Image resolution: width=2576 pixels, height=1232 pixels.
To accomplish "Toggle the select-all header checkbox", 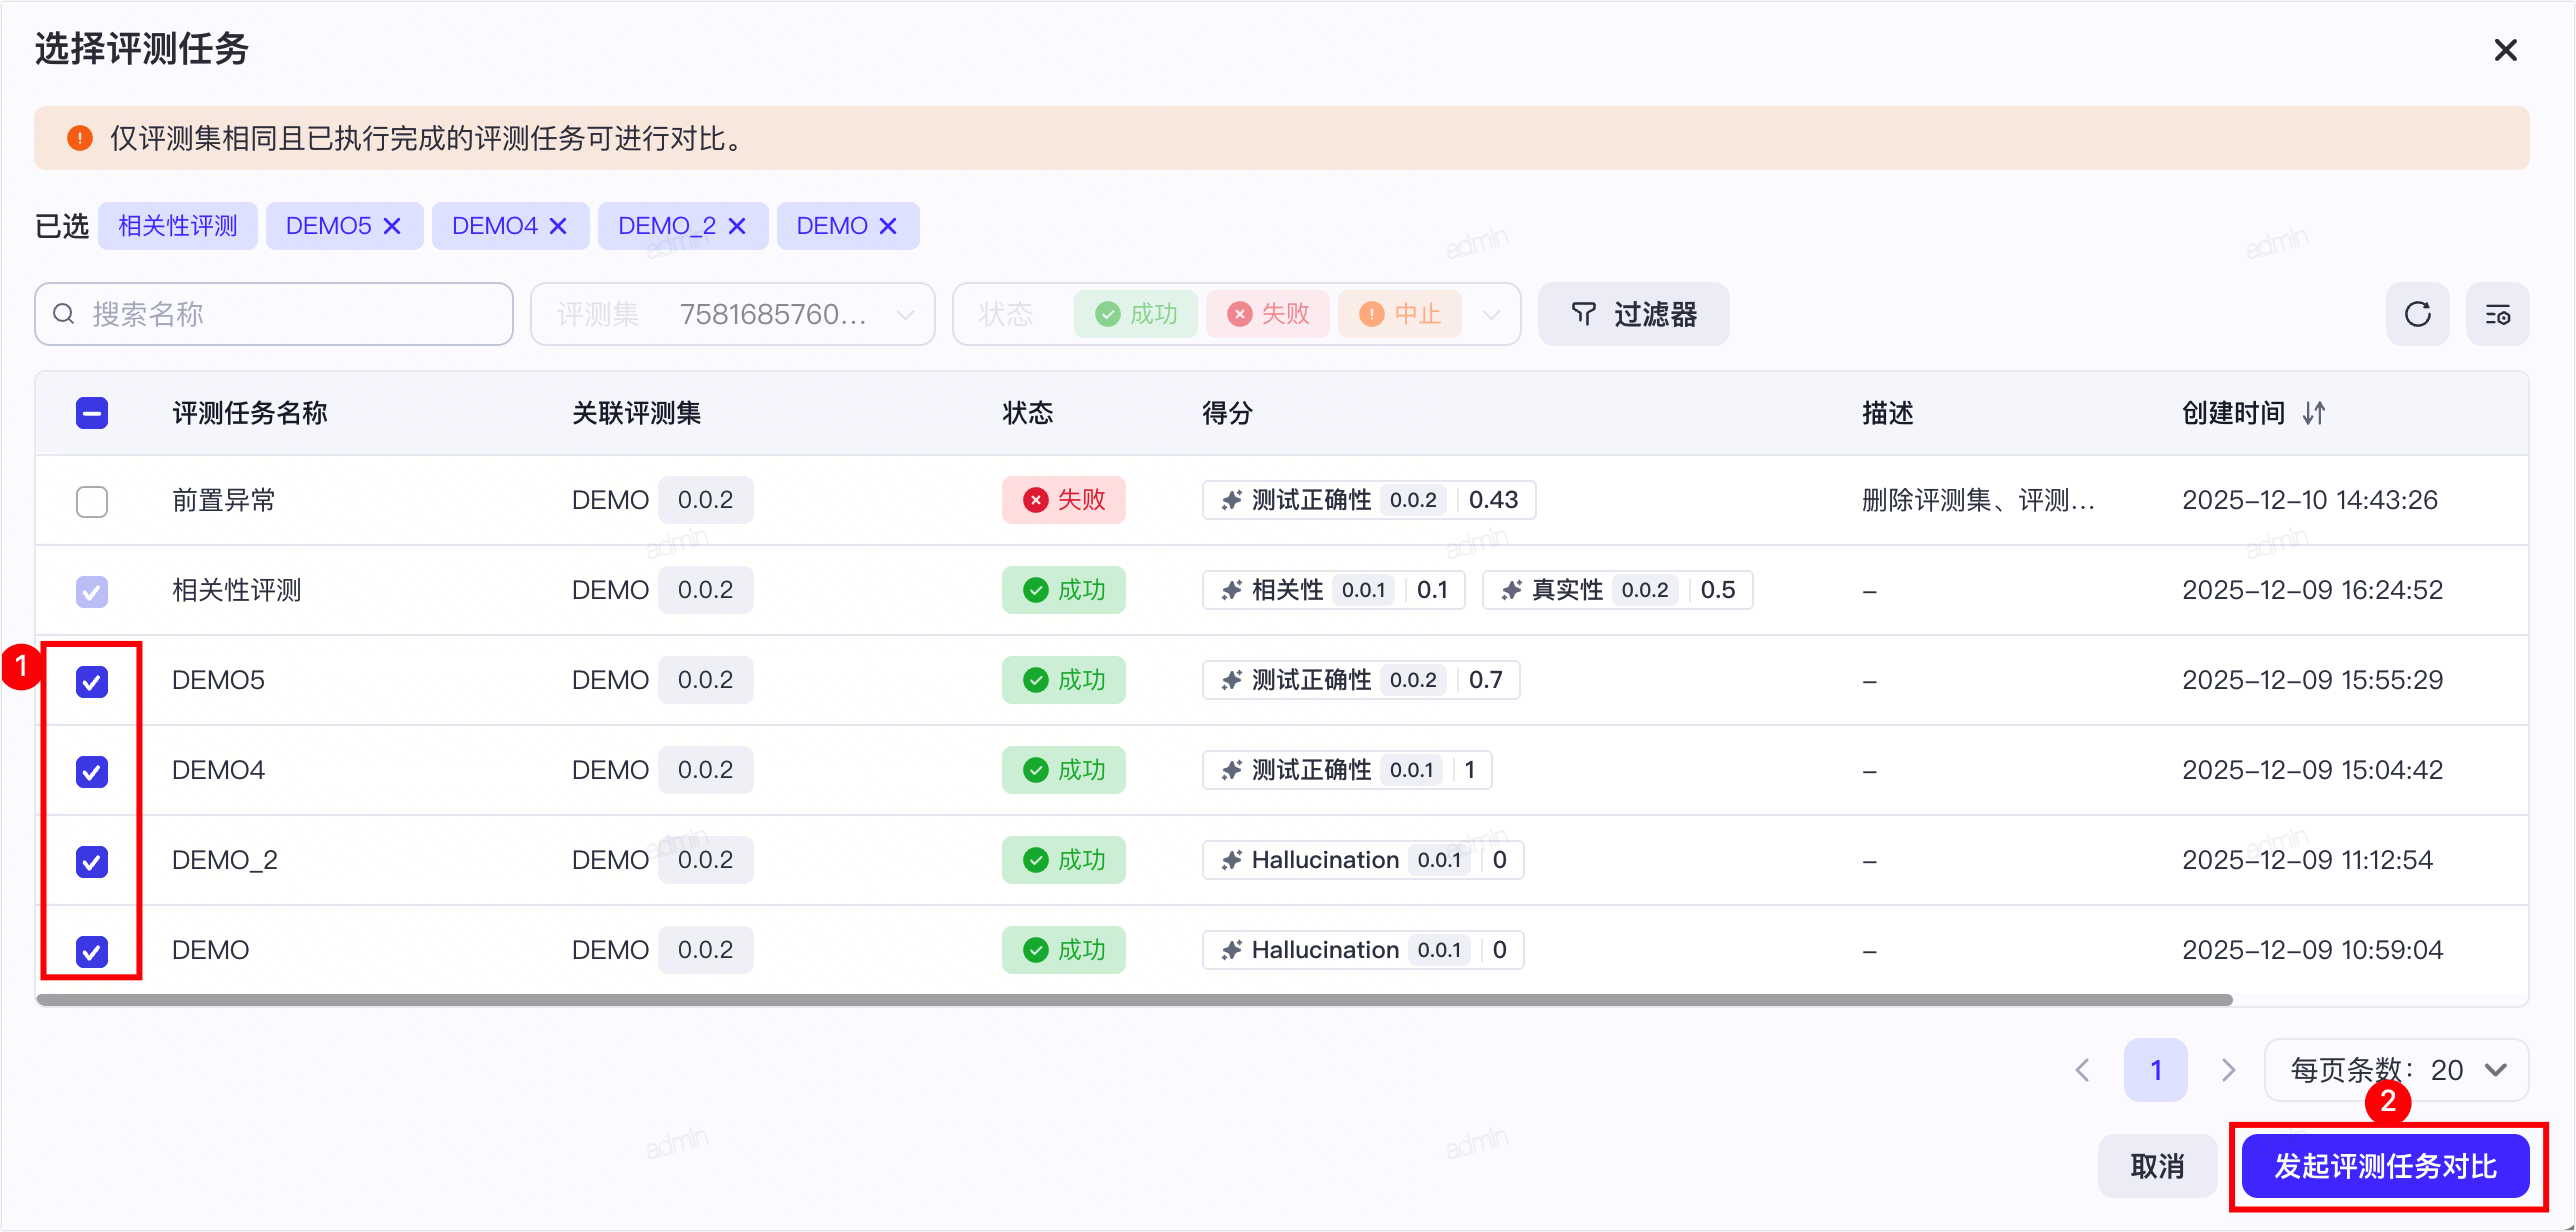I will [92, 413].
